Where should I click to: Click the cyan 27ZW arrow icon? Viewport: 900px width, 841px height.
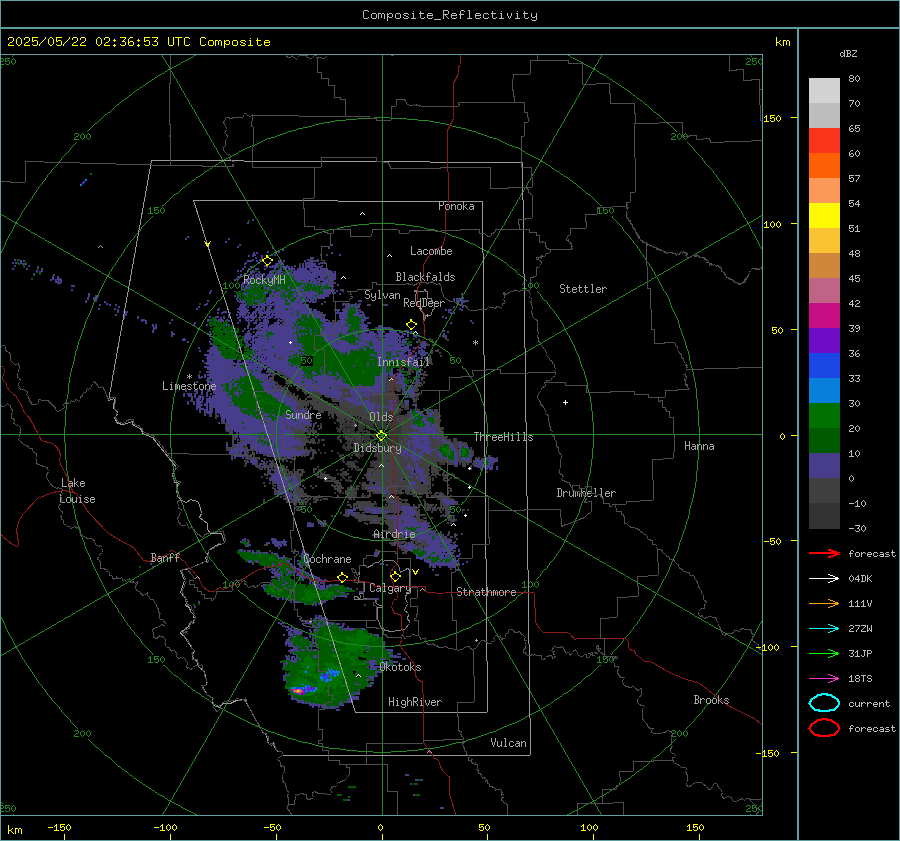[824, 629]
